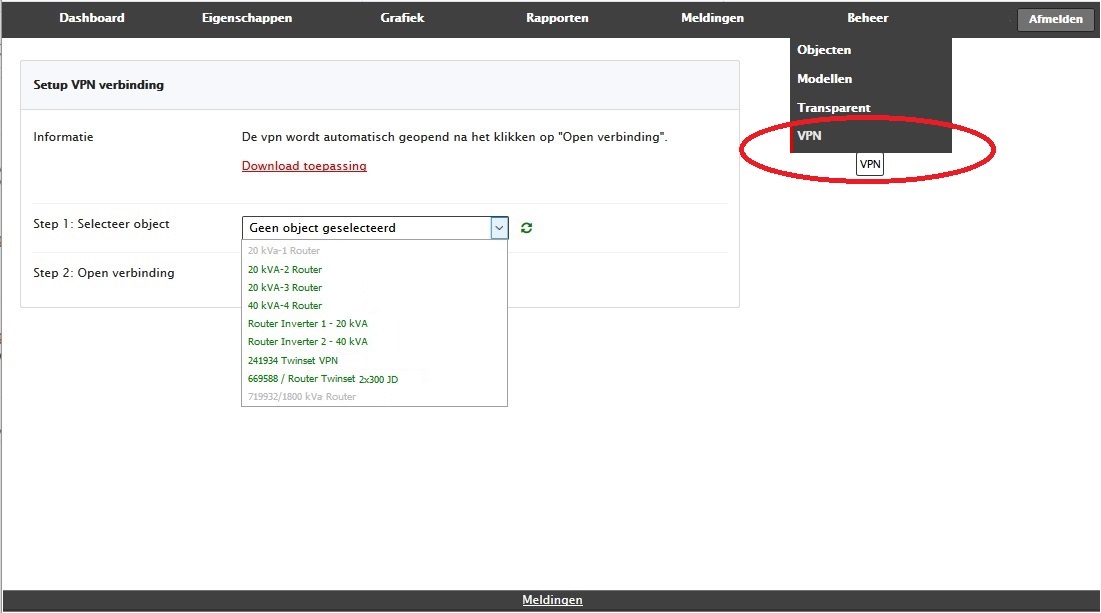Select 'Router Inverter 1 - 20 kVA'

[x=307, y=323]
